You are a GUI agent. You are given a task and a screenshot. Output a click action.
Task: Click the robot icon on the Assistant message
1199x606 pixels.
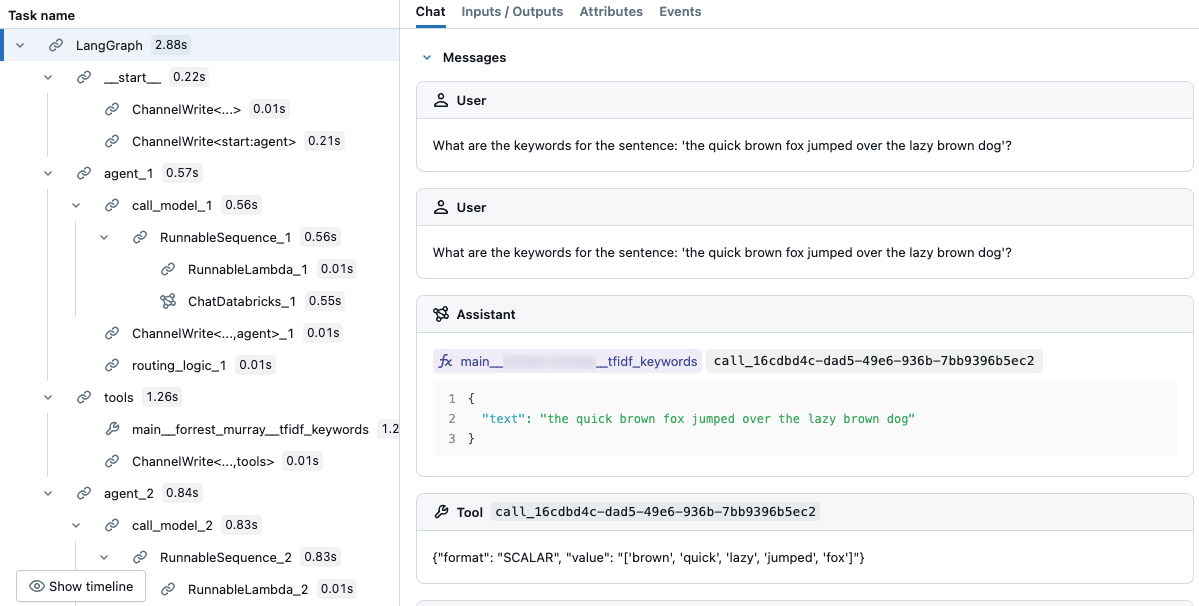[x=441, y=313]
